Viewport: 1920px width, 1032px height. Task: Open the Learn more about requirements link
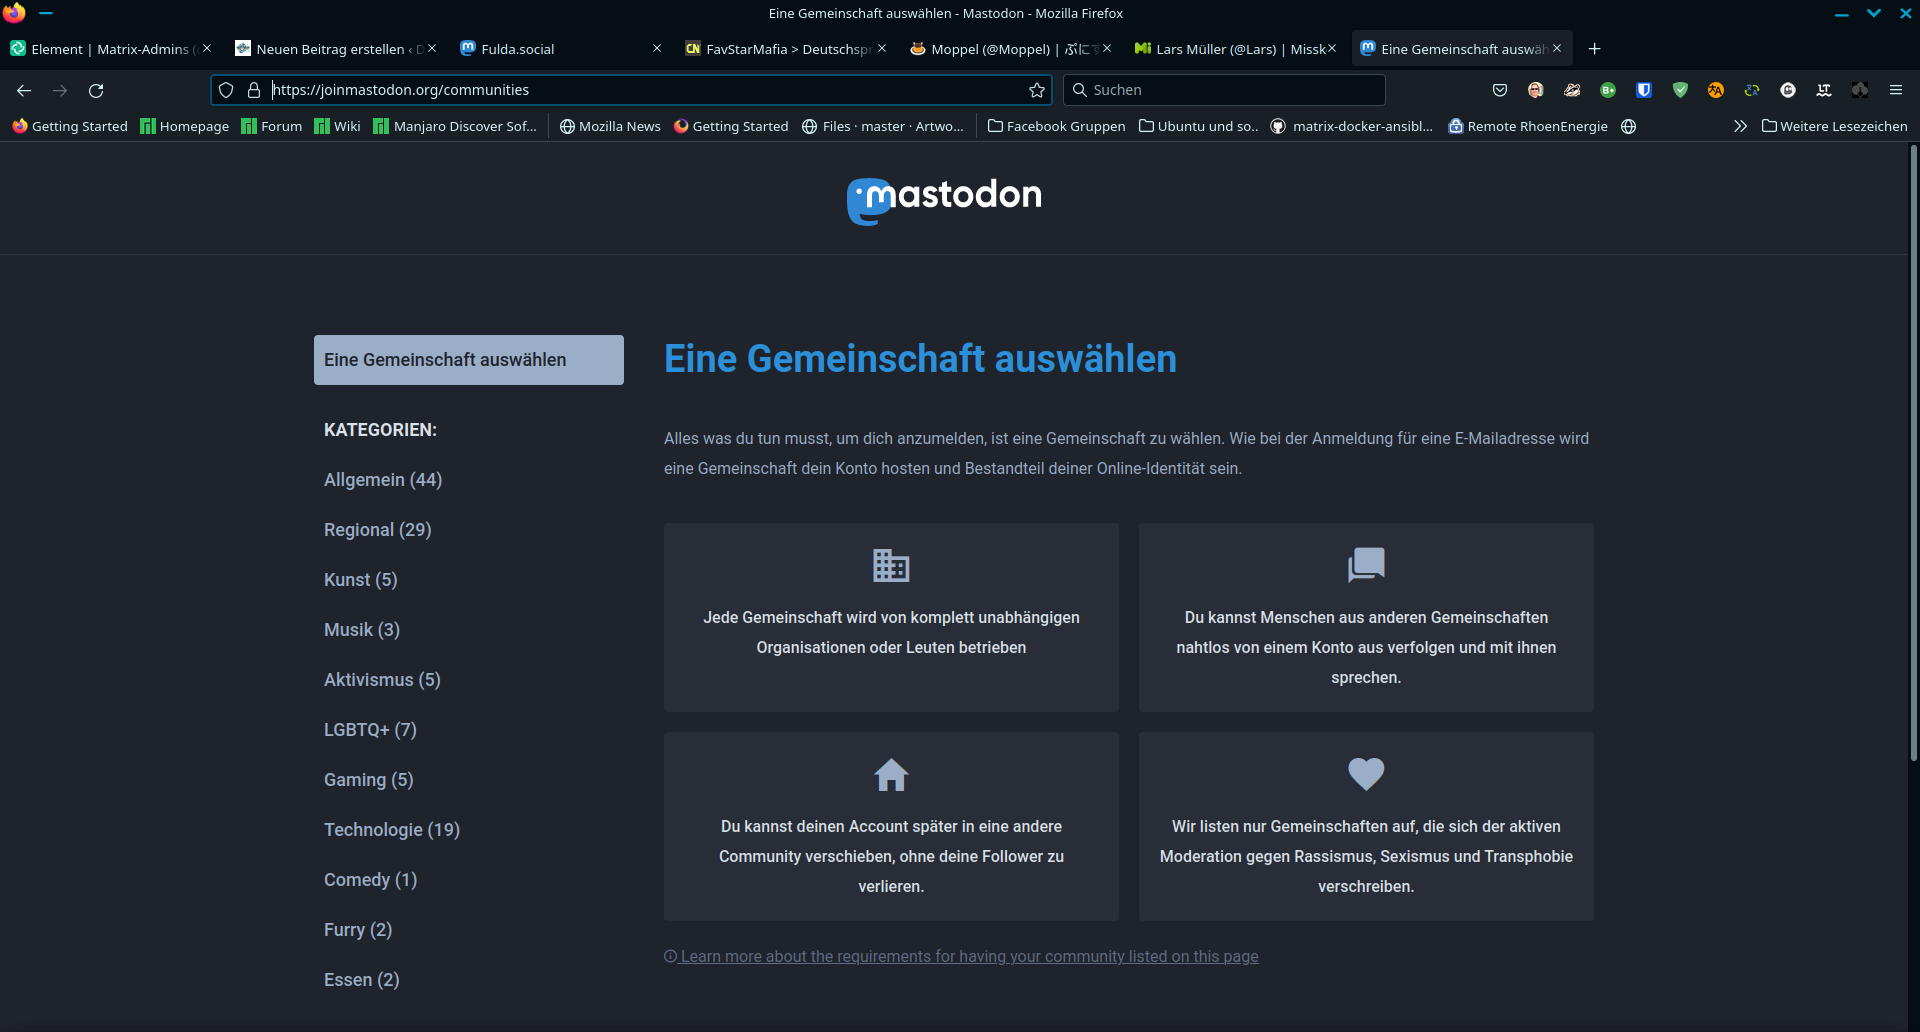[x=961, y=957]
